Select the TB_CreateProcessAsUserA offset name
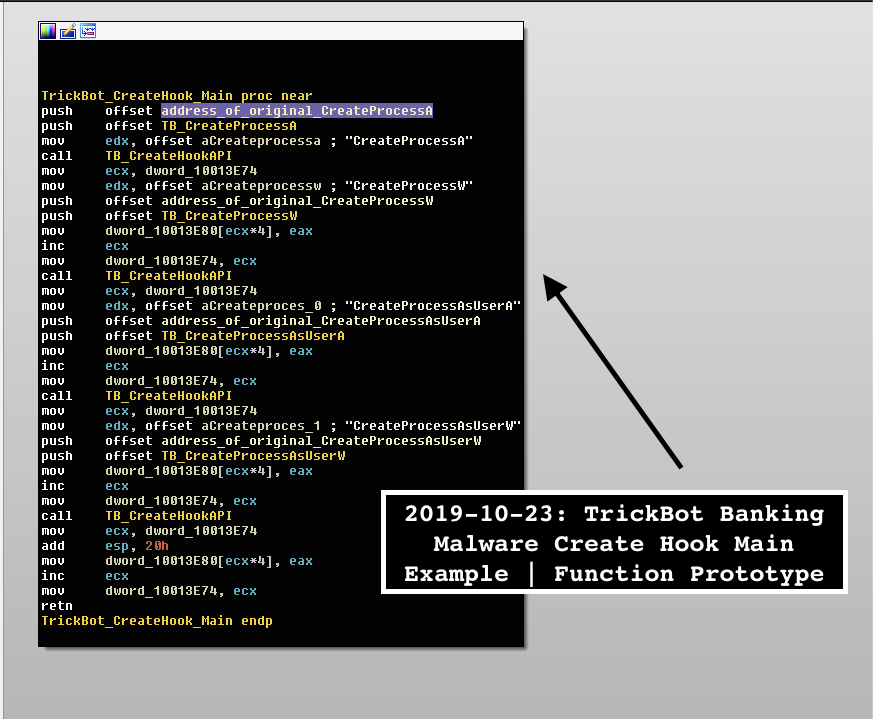873x719 pixels. pyautogui.click(x=253, y=336)
